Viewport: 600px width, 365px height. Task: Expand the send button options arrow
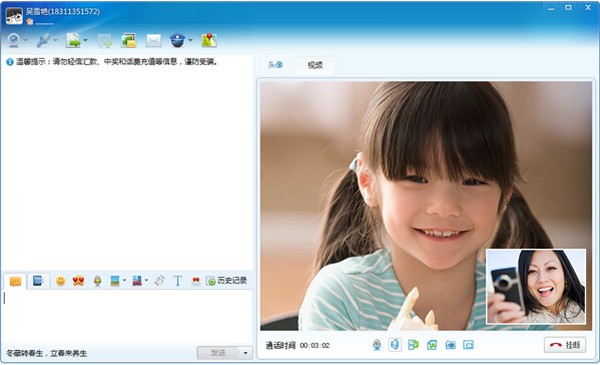point(245,352)
